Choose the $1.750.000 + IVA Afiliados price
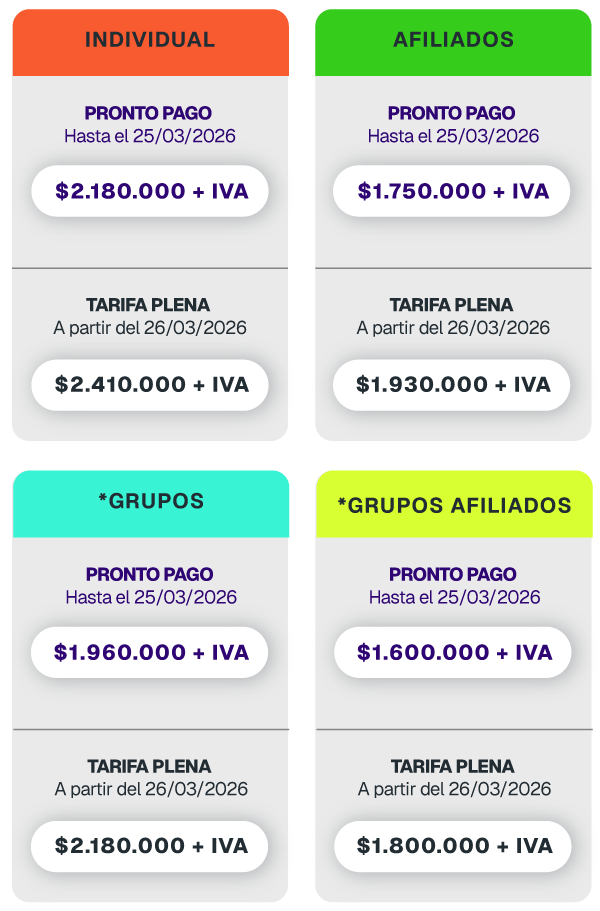 (453, 191)
